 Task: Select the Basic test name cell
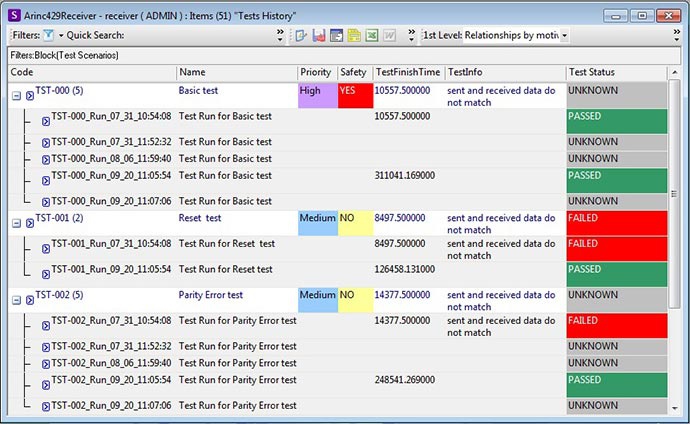pyautogui.click(x=198, y=91)
